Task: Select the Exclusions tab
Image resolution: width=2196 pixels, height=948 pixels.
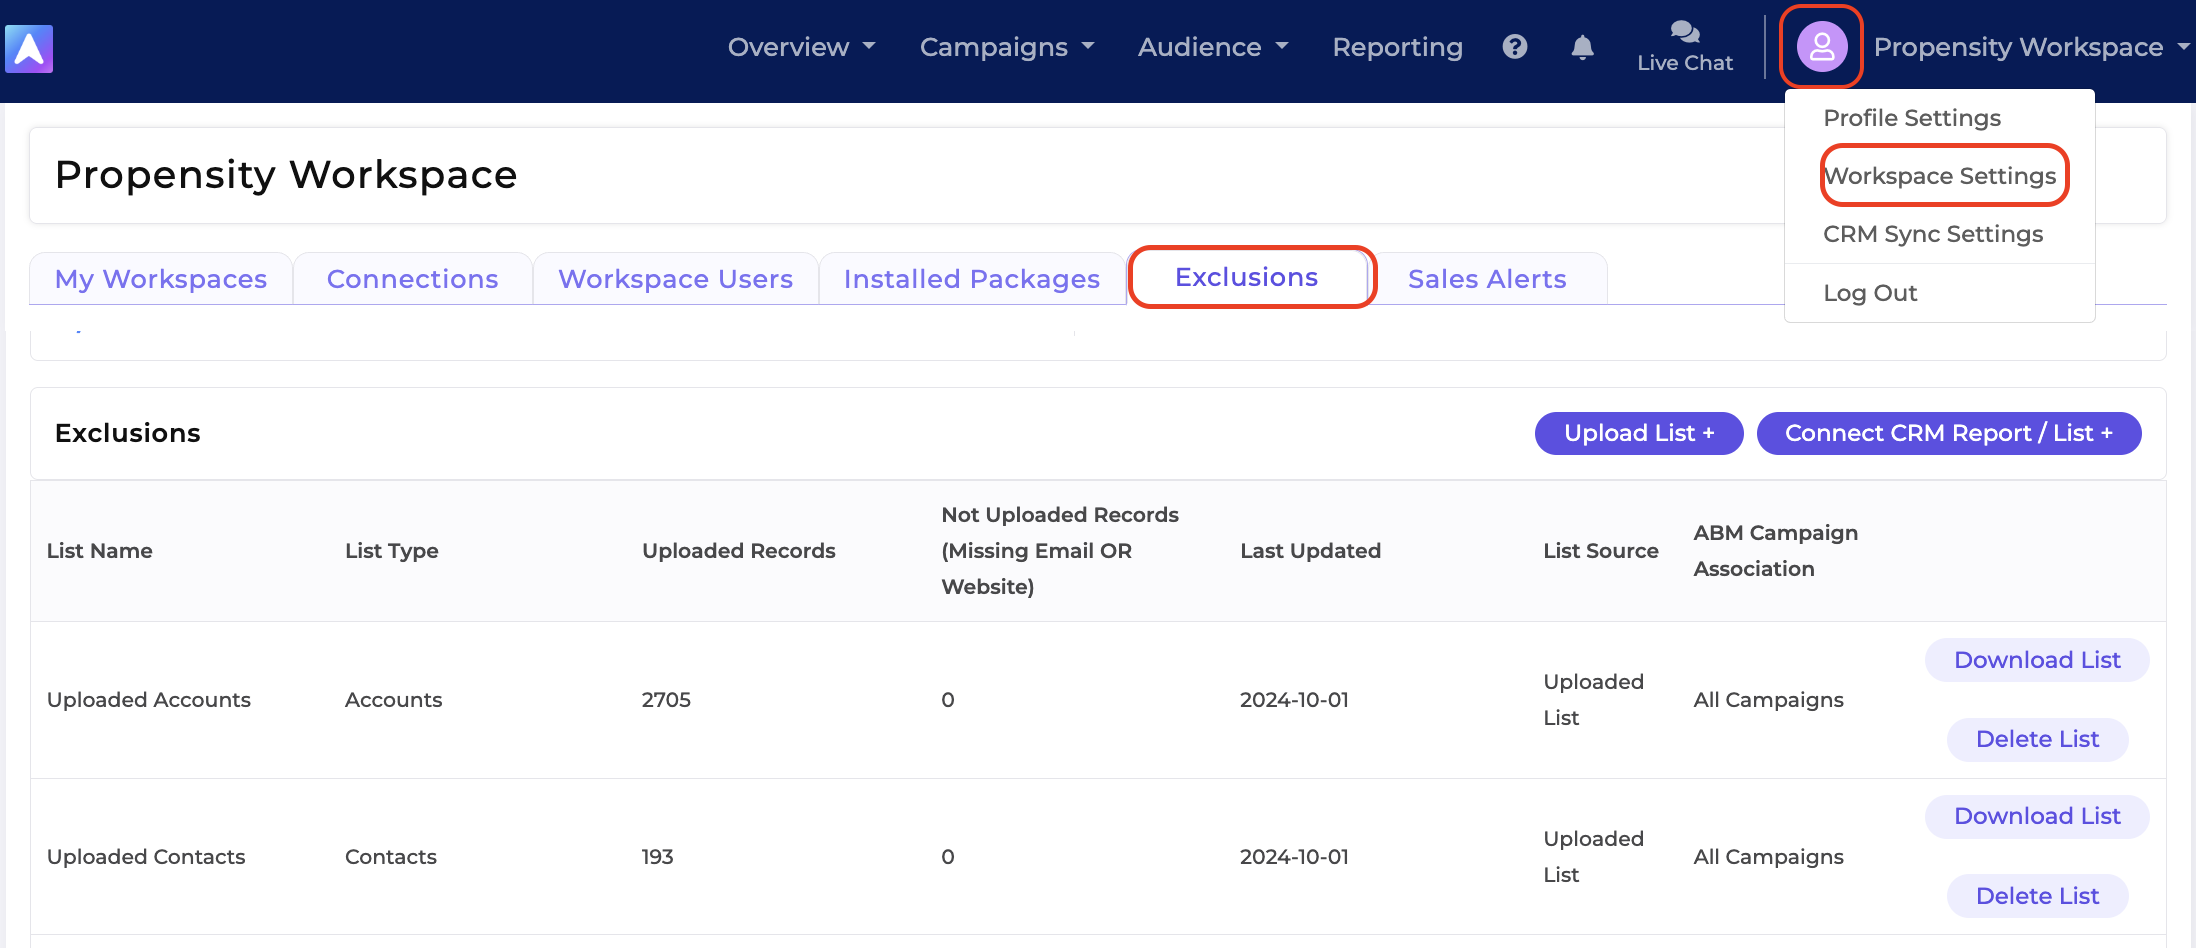Action: pos(1247,277)
